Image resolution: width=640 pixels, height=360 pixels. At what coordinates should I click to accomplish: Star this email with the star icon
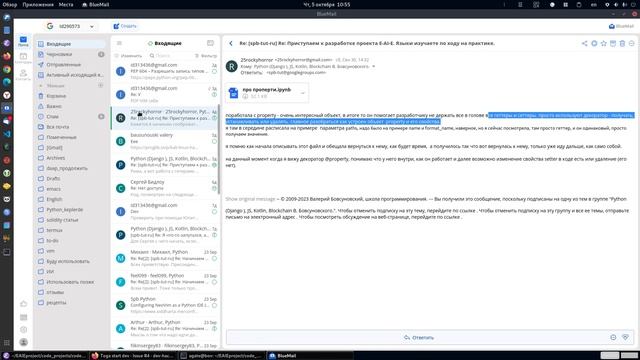point(604,43)
